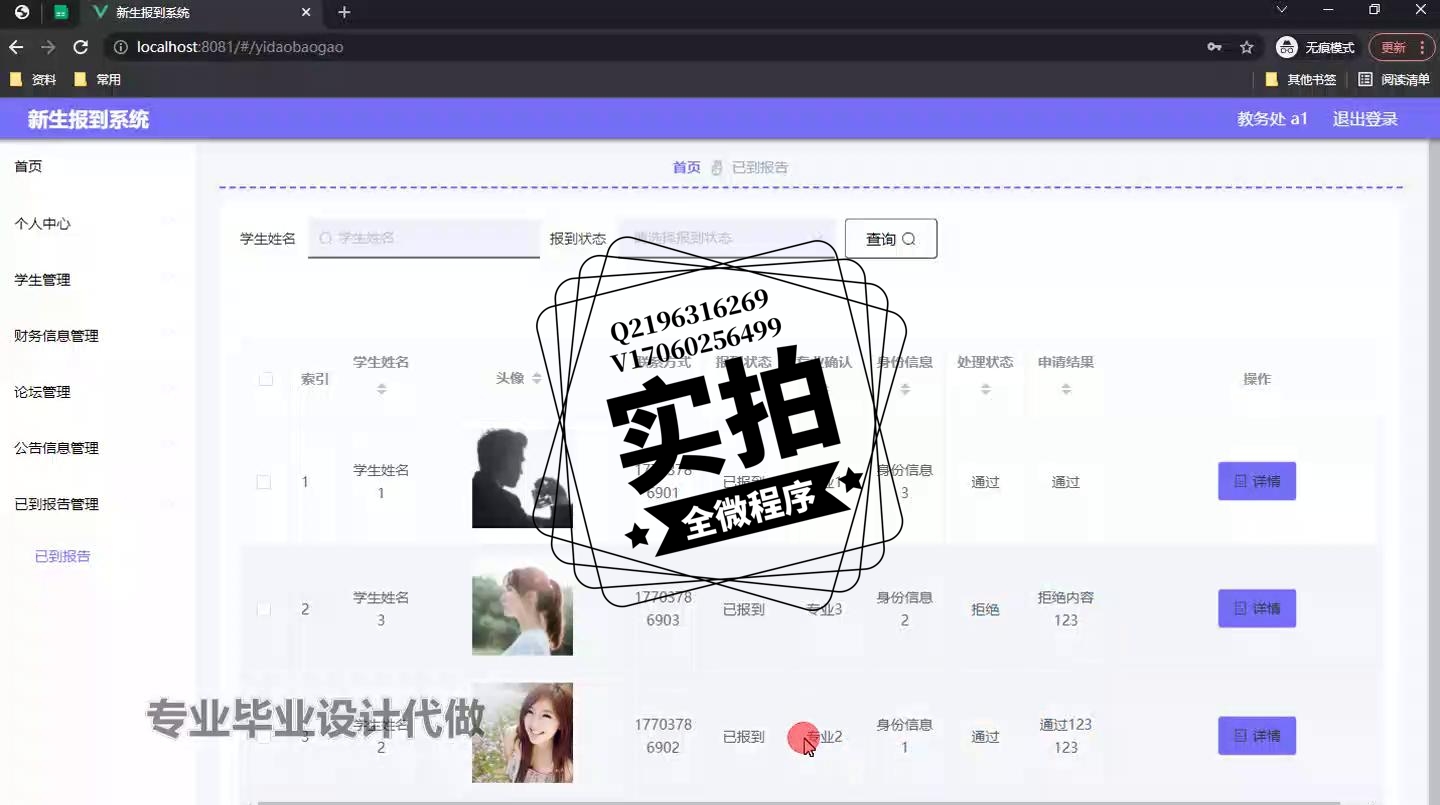Open the 其他书签 folder
Screen dimensions: 1440x805
click(1301, 79)
